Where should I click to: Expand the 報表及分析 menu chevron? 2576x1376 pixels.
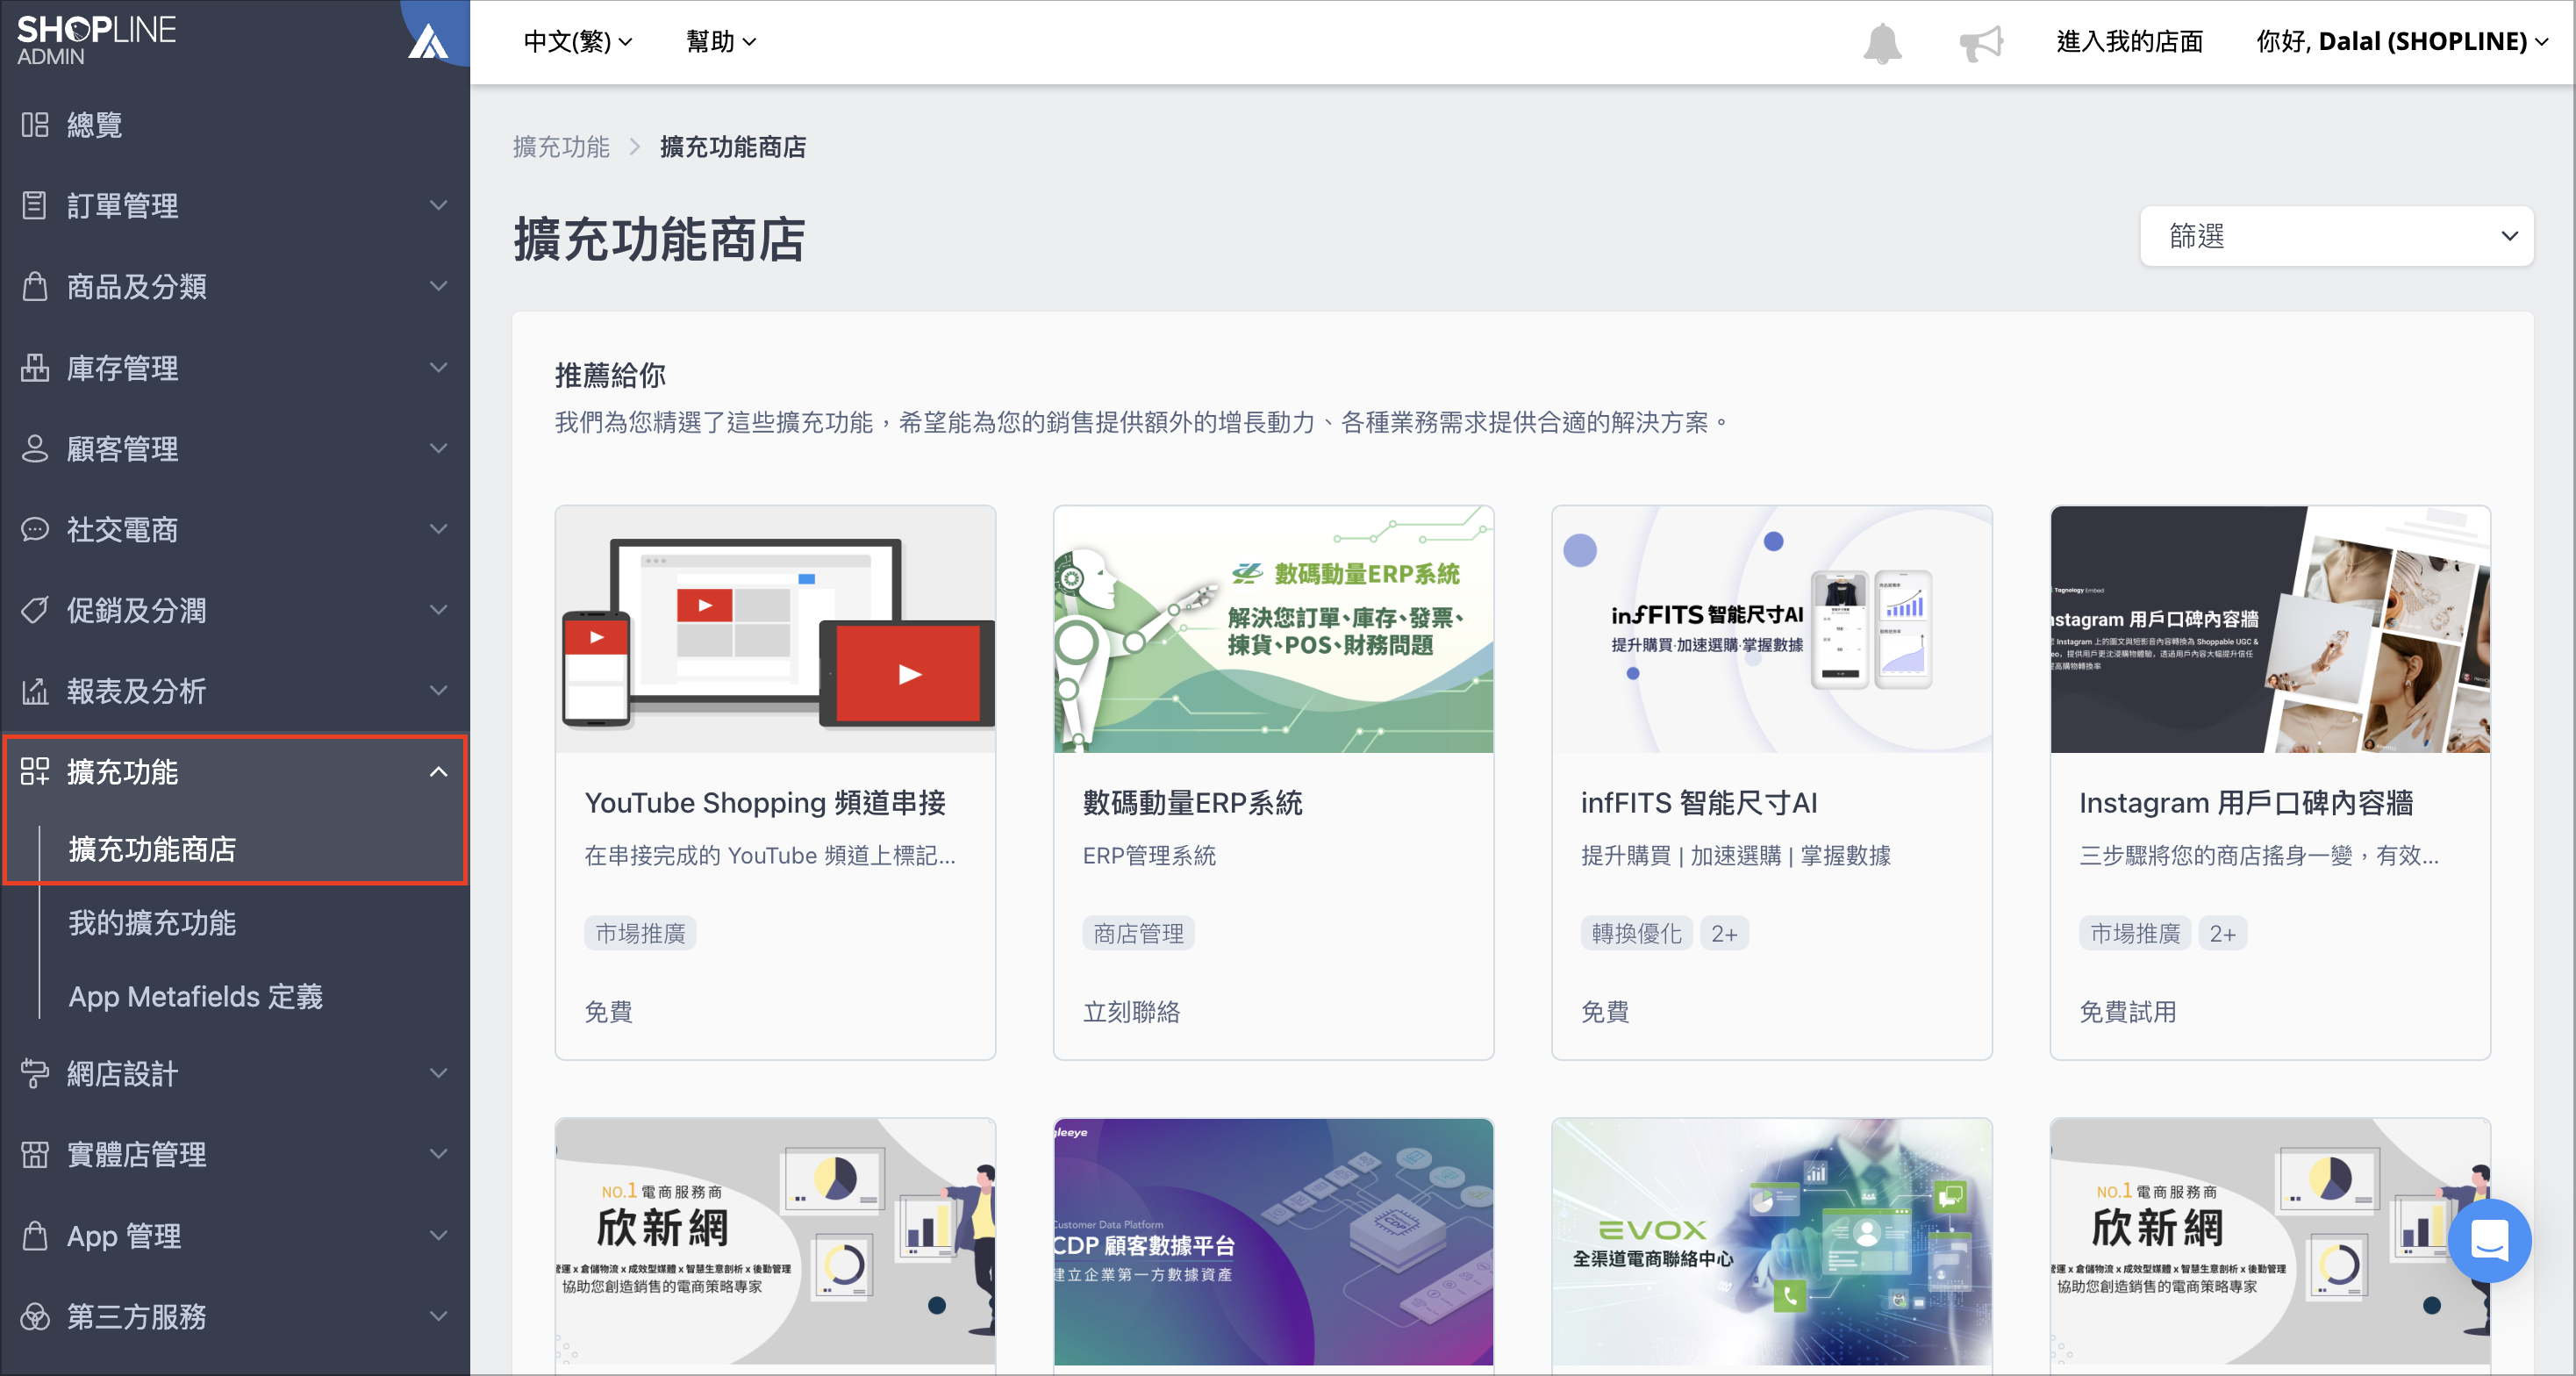[438, 691]
